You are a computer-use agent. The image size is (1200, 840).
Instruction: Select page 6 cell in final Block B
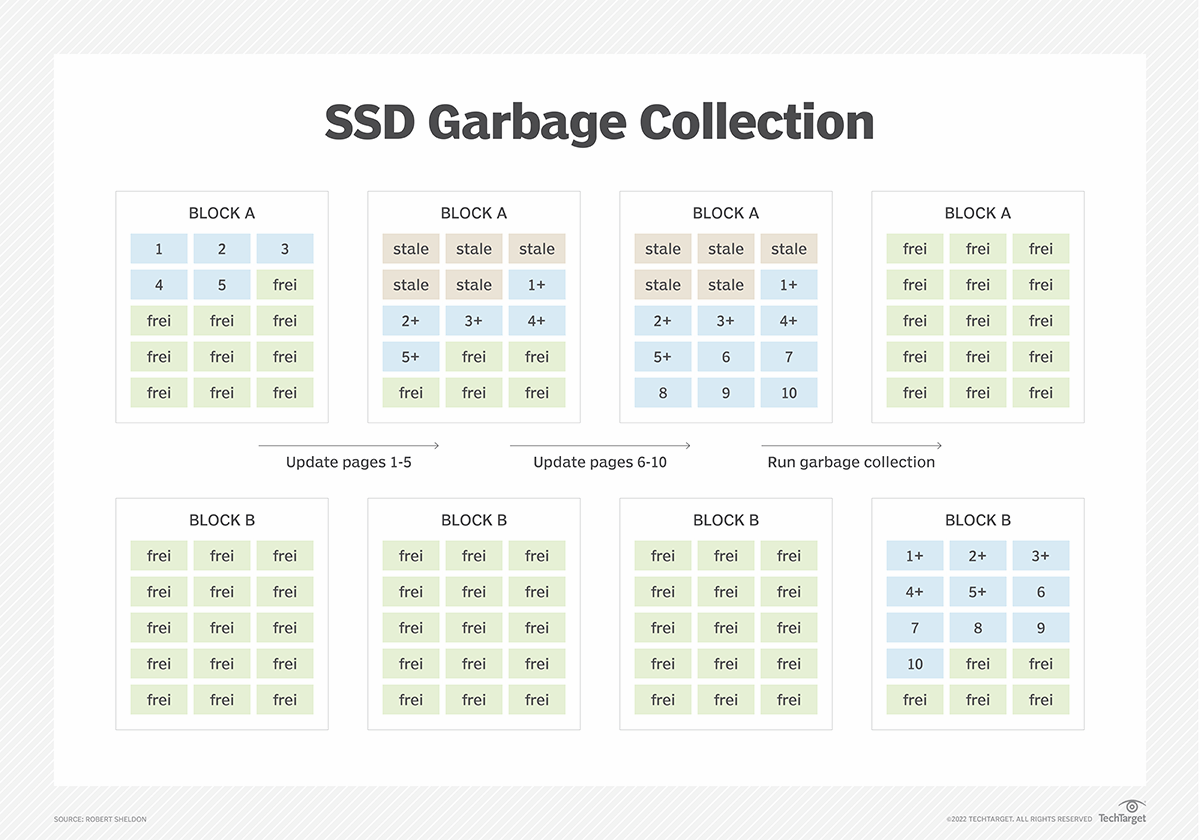(x=1041, y=591)
